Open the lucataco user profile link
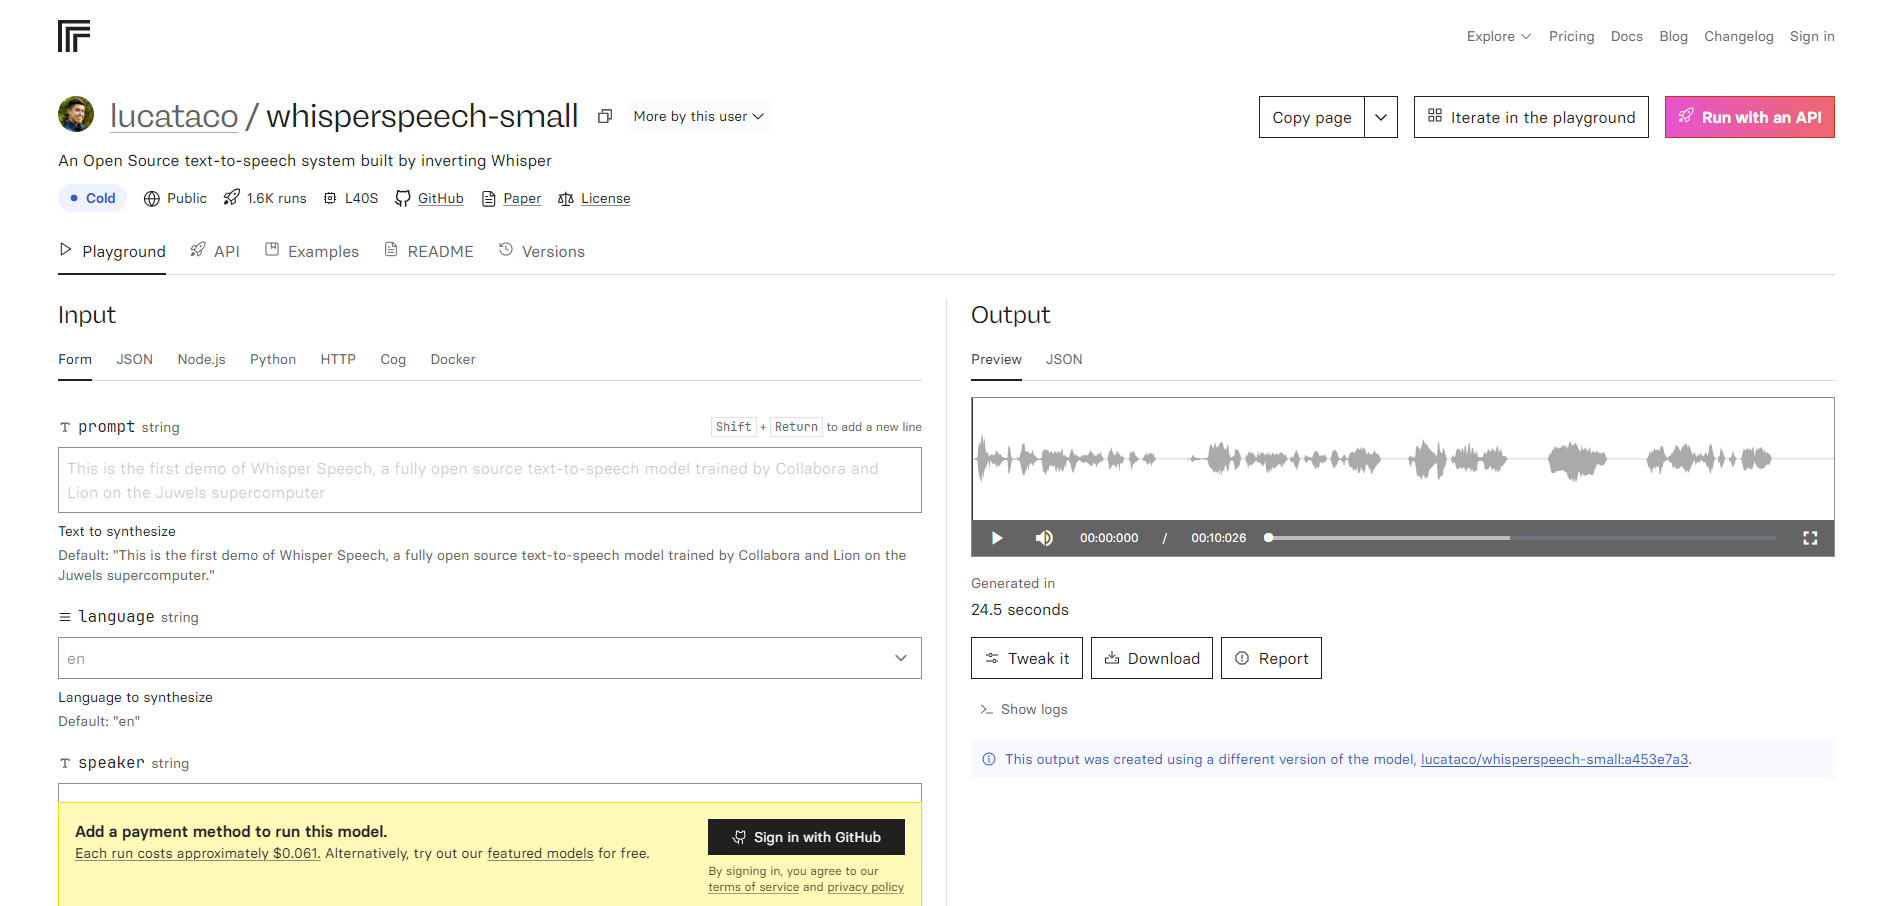Image resolution: width=1894 pixels, height=906 pixels. [174, 116]
